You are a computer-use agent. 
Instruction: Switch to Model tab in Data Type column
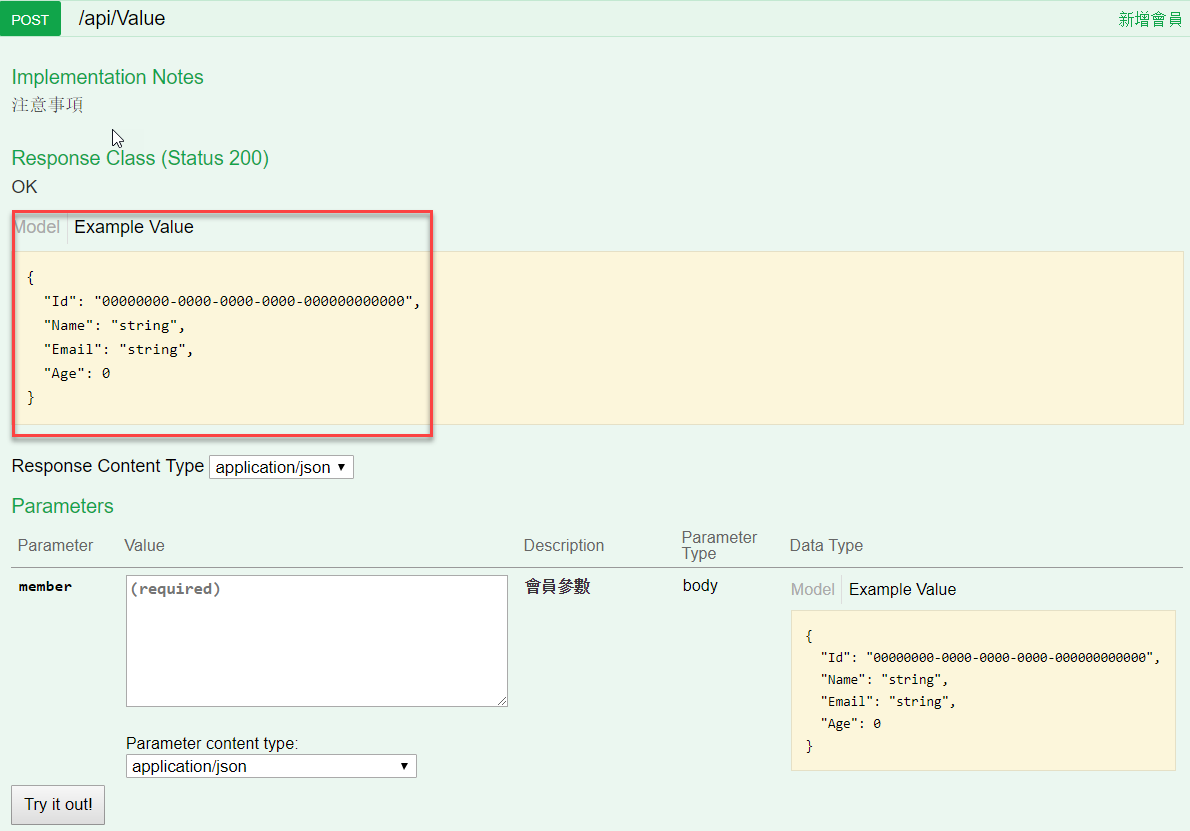812,590
